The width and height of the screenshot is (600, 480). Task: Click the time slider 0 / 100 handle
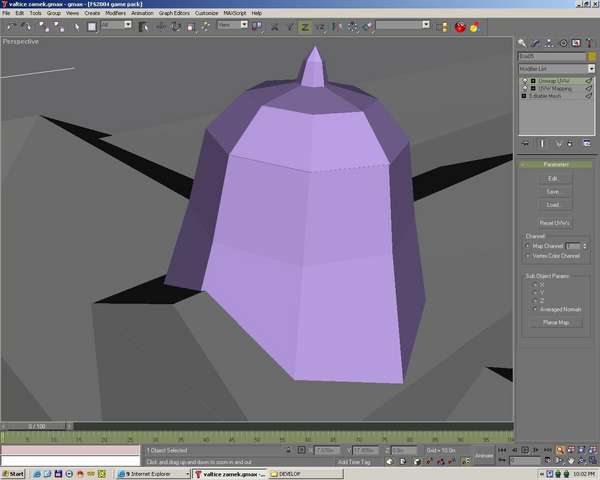[x=37, y=426]
